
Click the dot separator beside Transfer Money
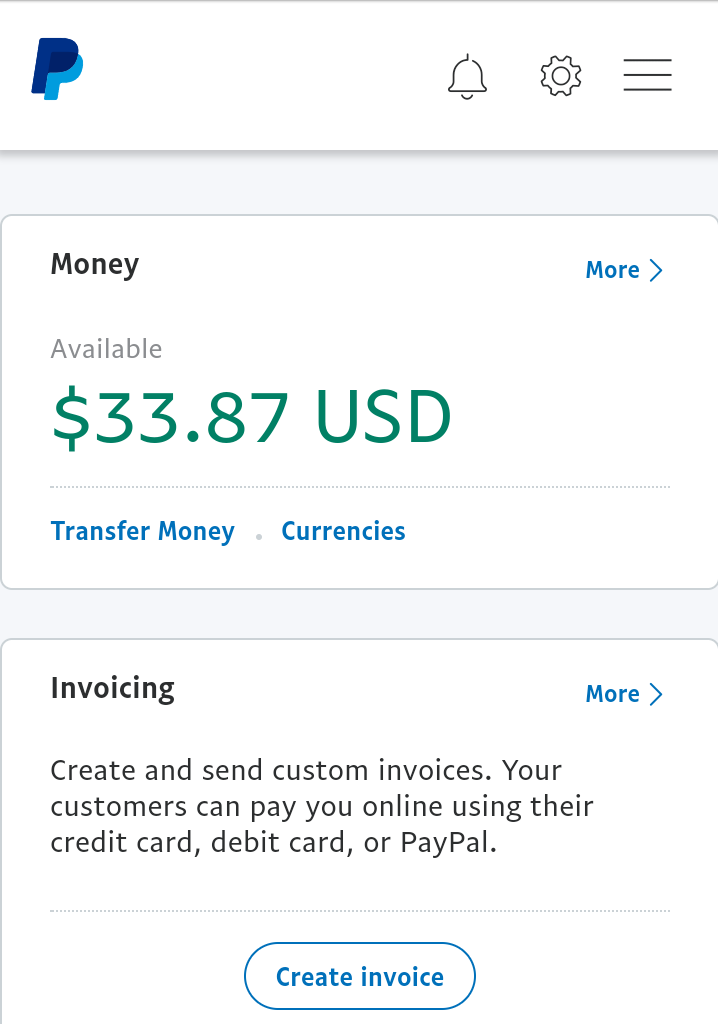[259, 536]
